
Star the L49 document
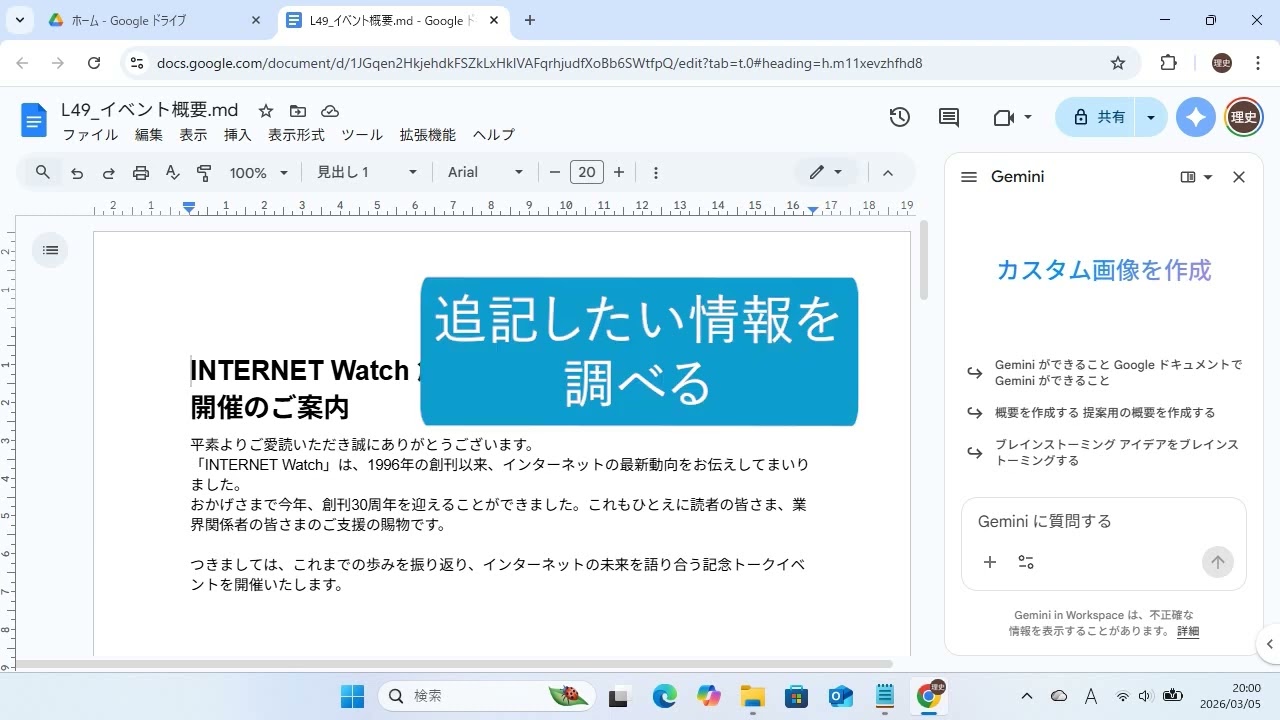266,111
